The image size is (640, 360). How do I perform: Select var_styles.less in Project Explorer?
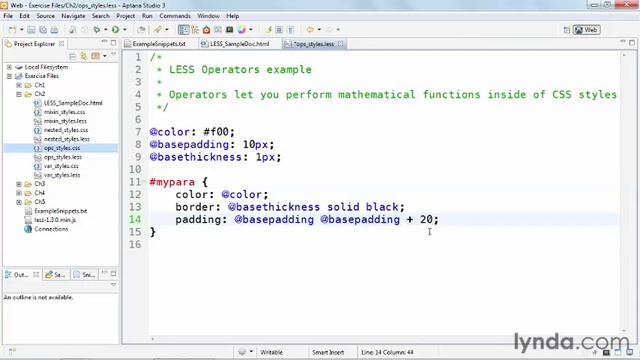point(62,175)
